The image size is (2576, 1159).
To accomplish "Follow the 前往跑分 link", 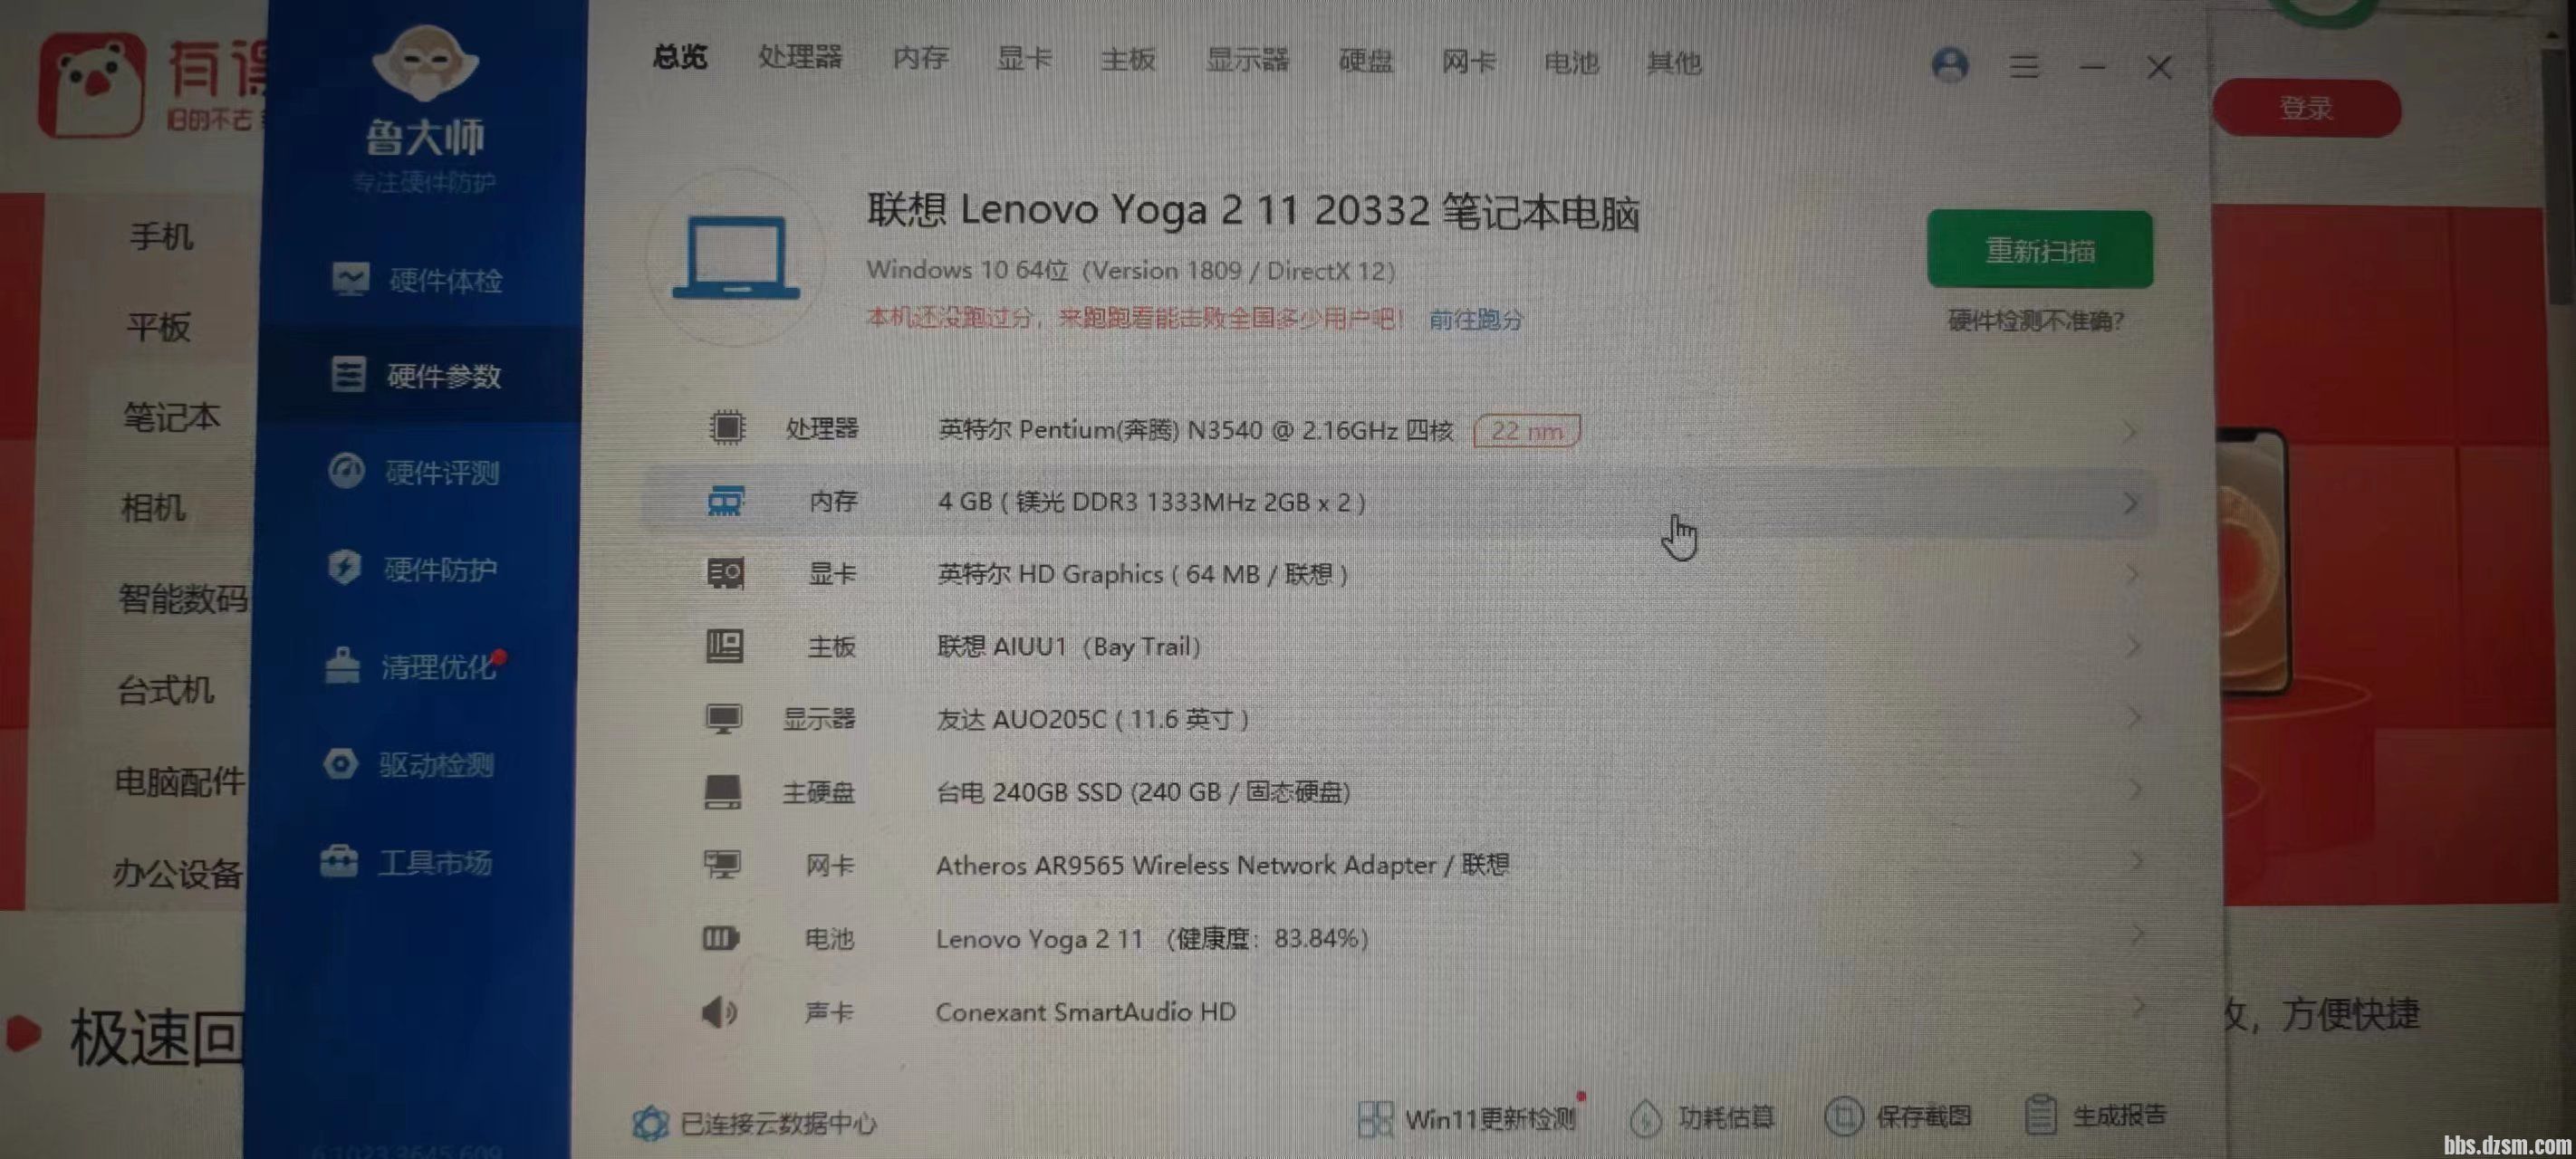I will tap(1476, 320).
